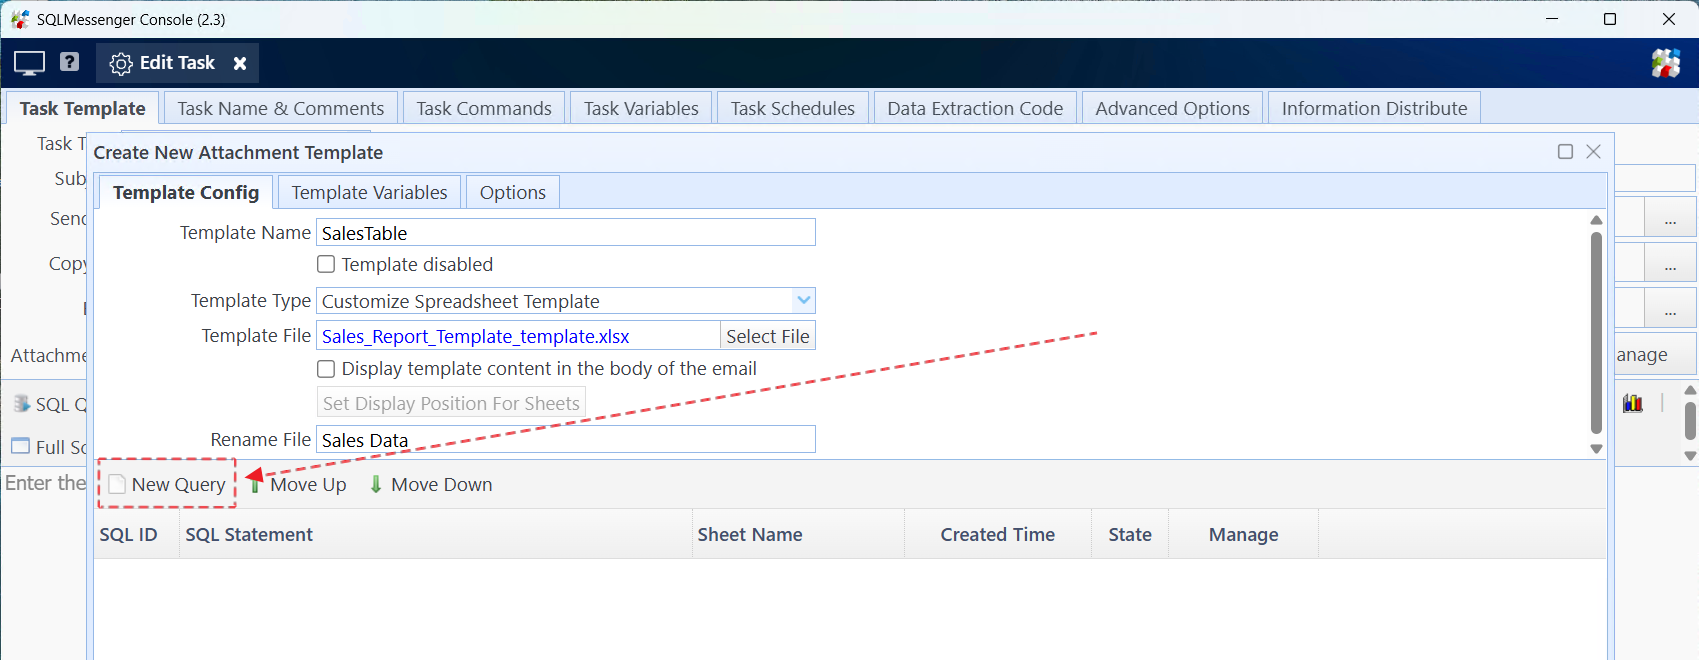Close the Edit Task tab
Viewport: 1699px width, 660px height.
[240, 63]
